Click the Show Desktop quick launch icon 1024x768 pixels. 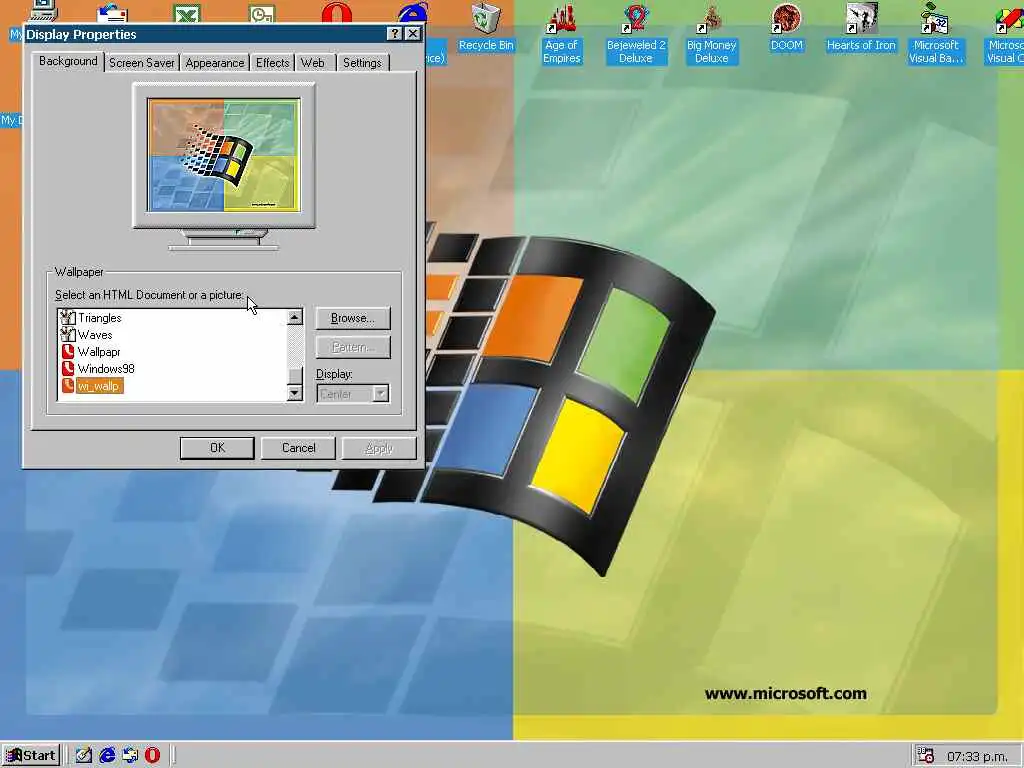click(x=84, y=756)
